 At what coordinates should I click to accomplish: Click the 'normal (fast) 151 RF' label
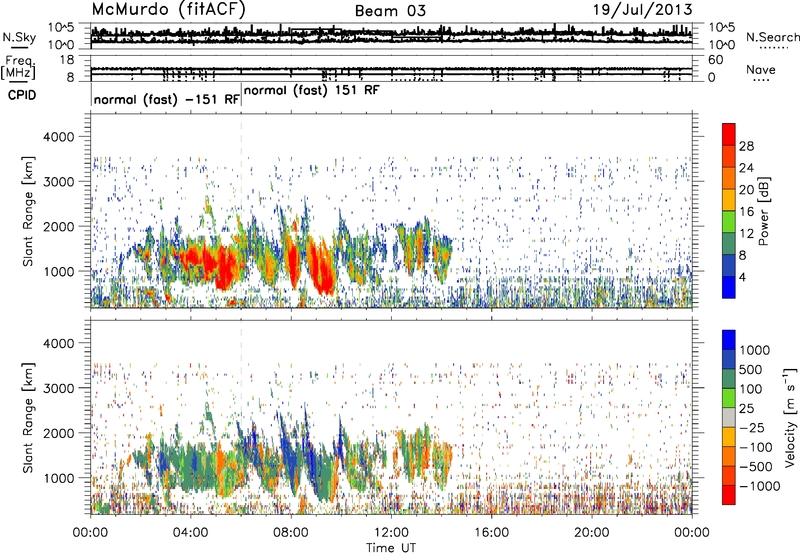coord(312,90)
